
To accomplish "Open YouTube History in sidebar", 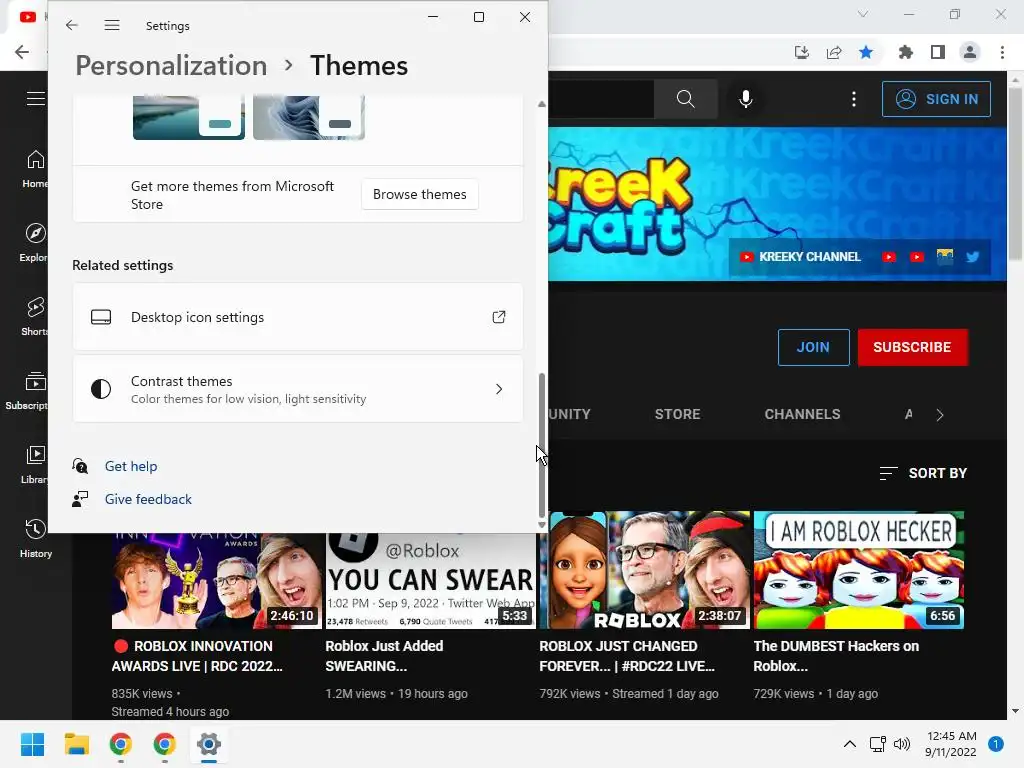I will click(35, 538).
